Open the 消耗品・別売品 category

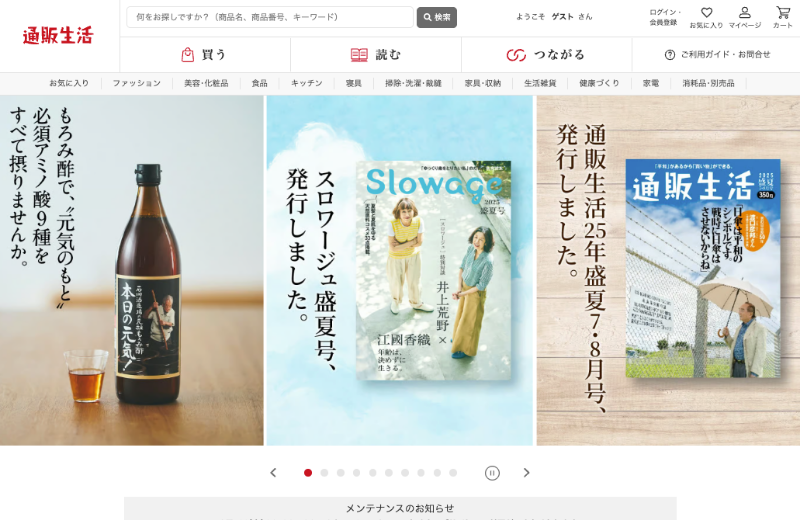709,83
